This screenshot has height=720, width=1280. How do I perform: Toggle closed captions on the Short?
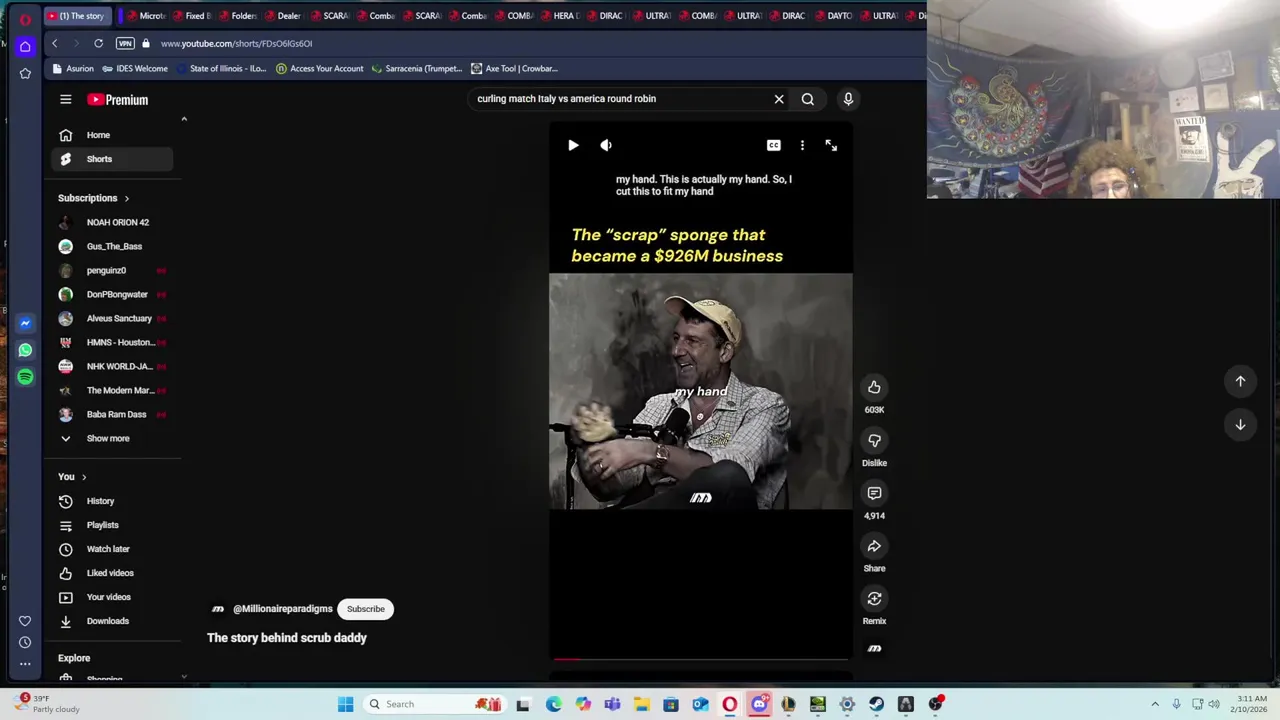(x=774, y=145)
